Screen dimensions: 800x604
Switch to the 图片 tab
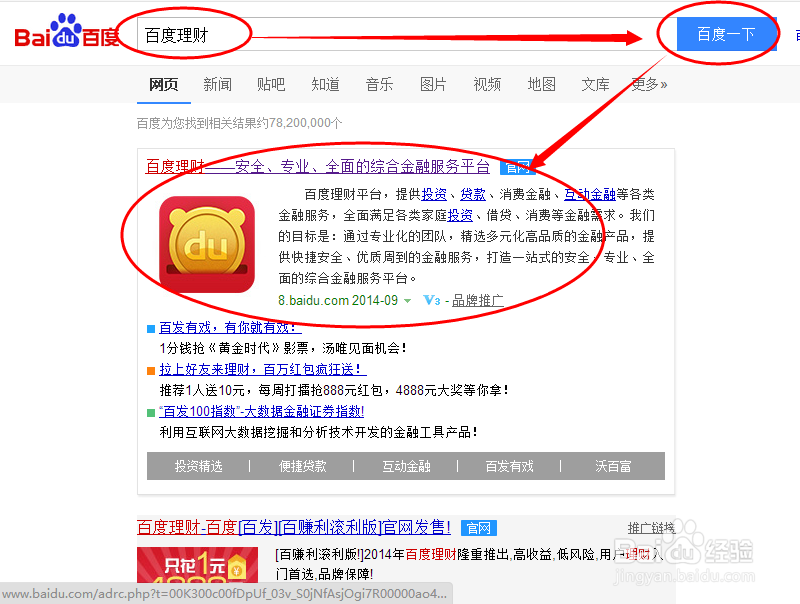coord(433,84)
